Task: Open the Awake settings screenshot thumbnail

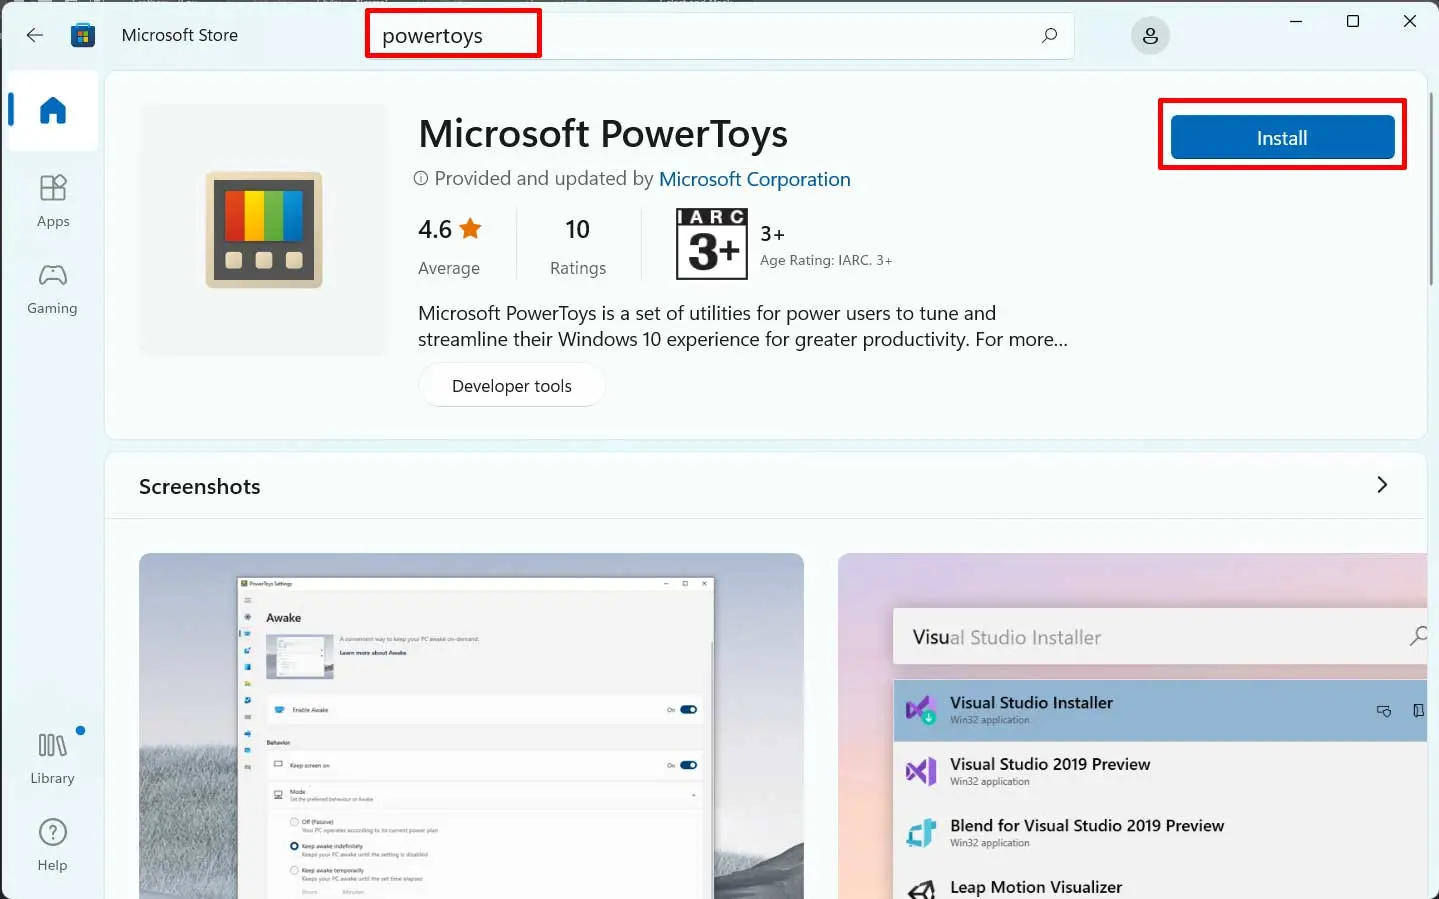Action: click(471, 725)
